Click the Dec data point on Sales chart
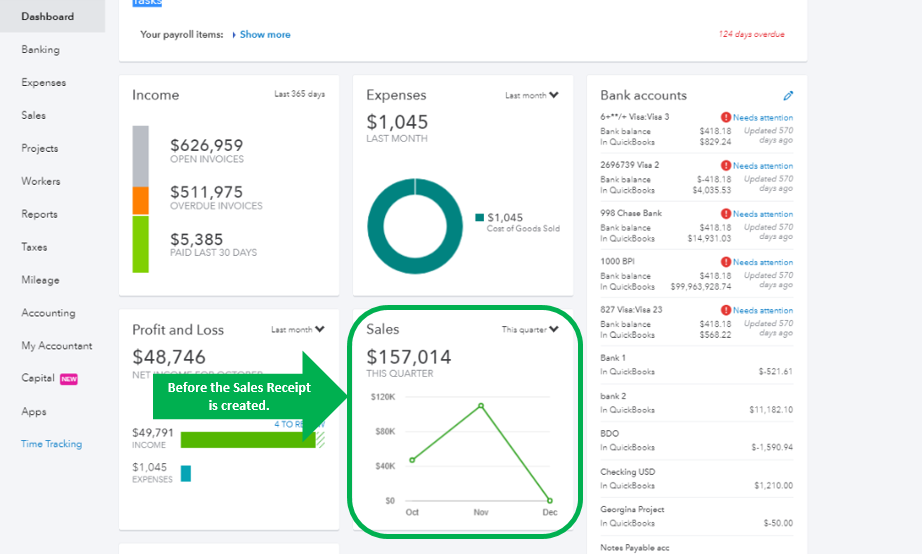922x554 pixels. tap(550, 500)
